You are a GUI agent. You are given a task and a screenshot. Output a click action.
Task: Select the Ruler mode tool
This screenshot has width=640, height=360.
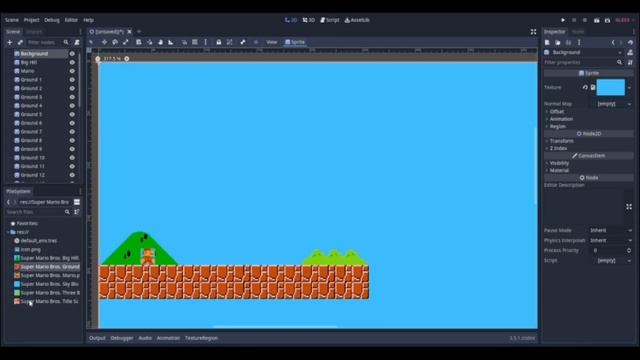[171, 42]
